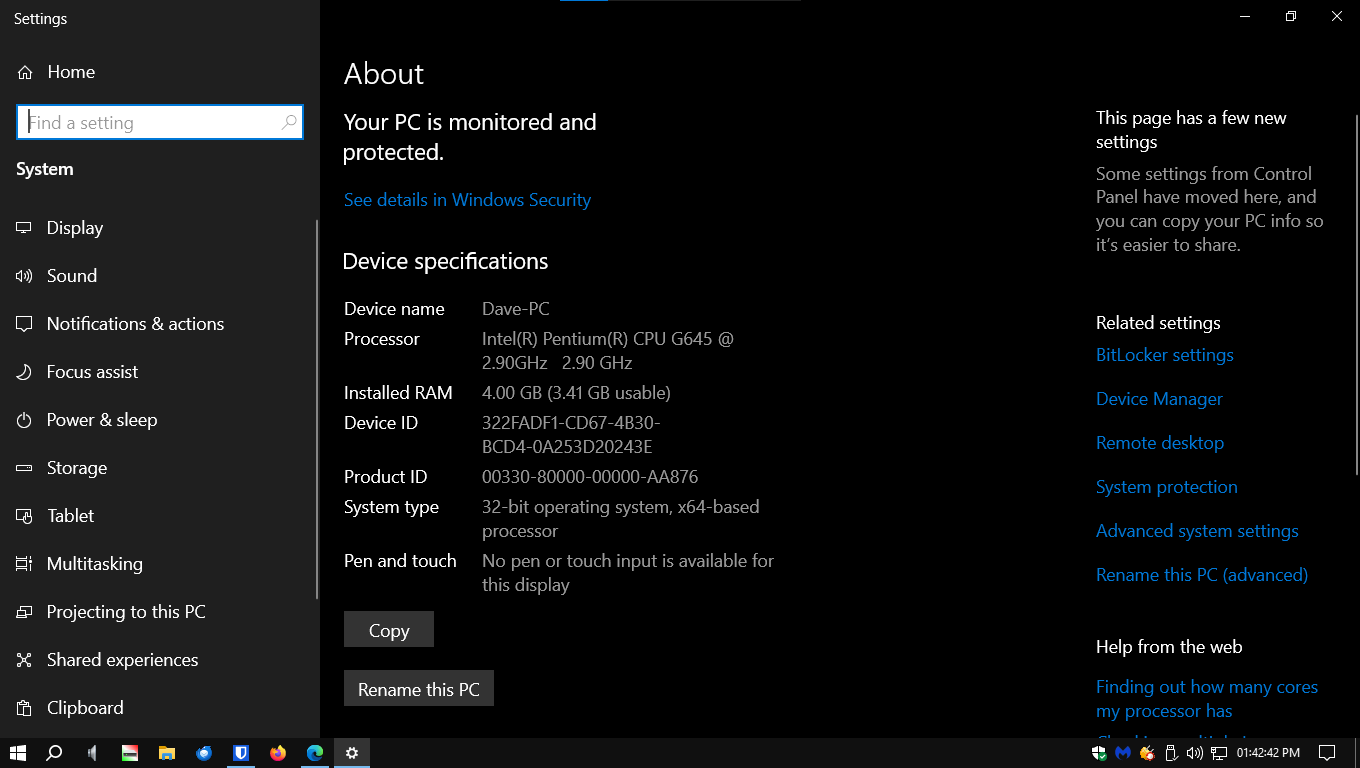Viewport: 1360px width, 768px height.
Task: Open Finding out how many cores link
Action: click(x=1207, y=699)
